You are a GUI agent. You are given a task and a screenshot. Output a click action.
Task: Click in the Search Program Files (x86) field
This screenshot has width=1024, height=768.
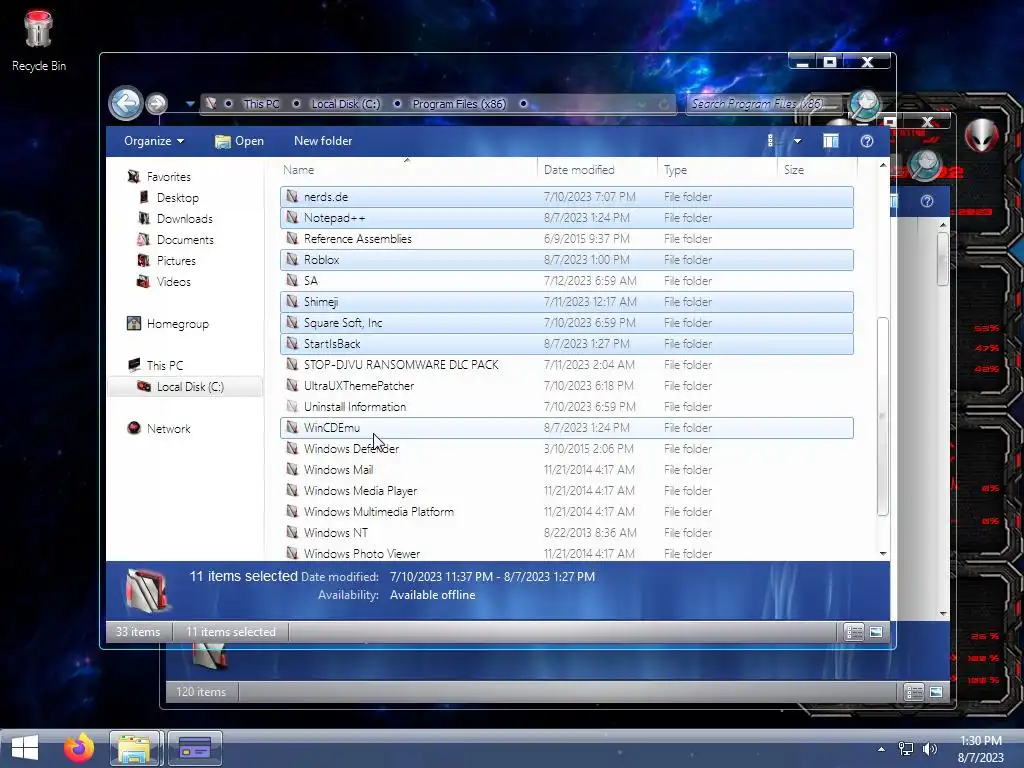coord(764,104)
